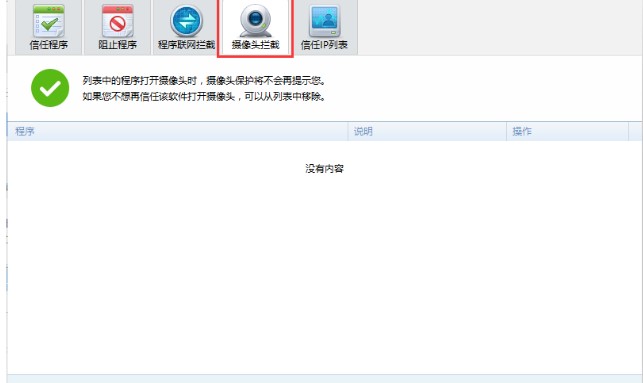
Task: Open the 信任程序 tab icon
Action: (48, 21)
